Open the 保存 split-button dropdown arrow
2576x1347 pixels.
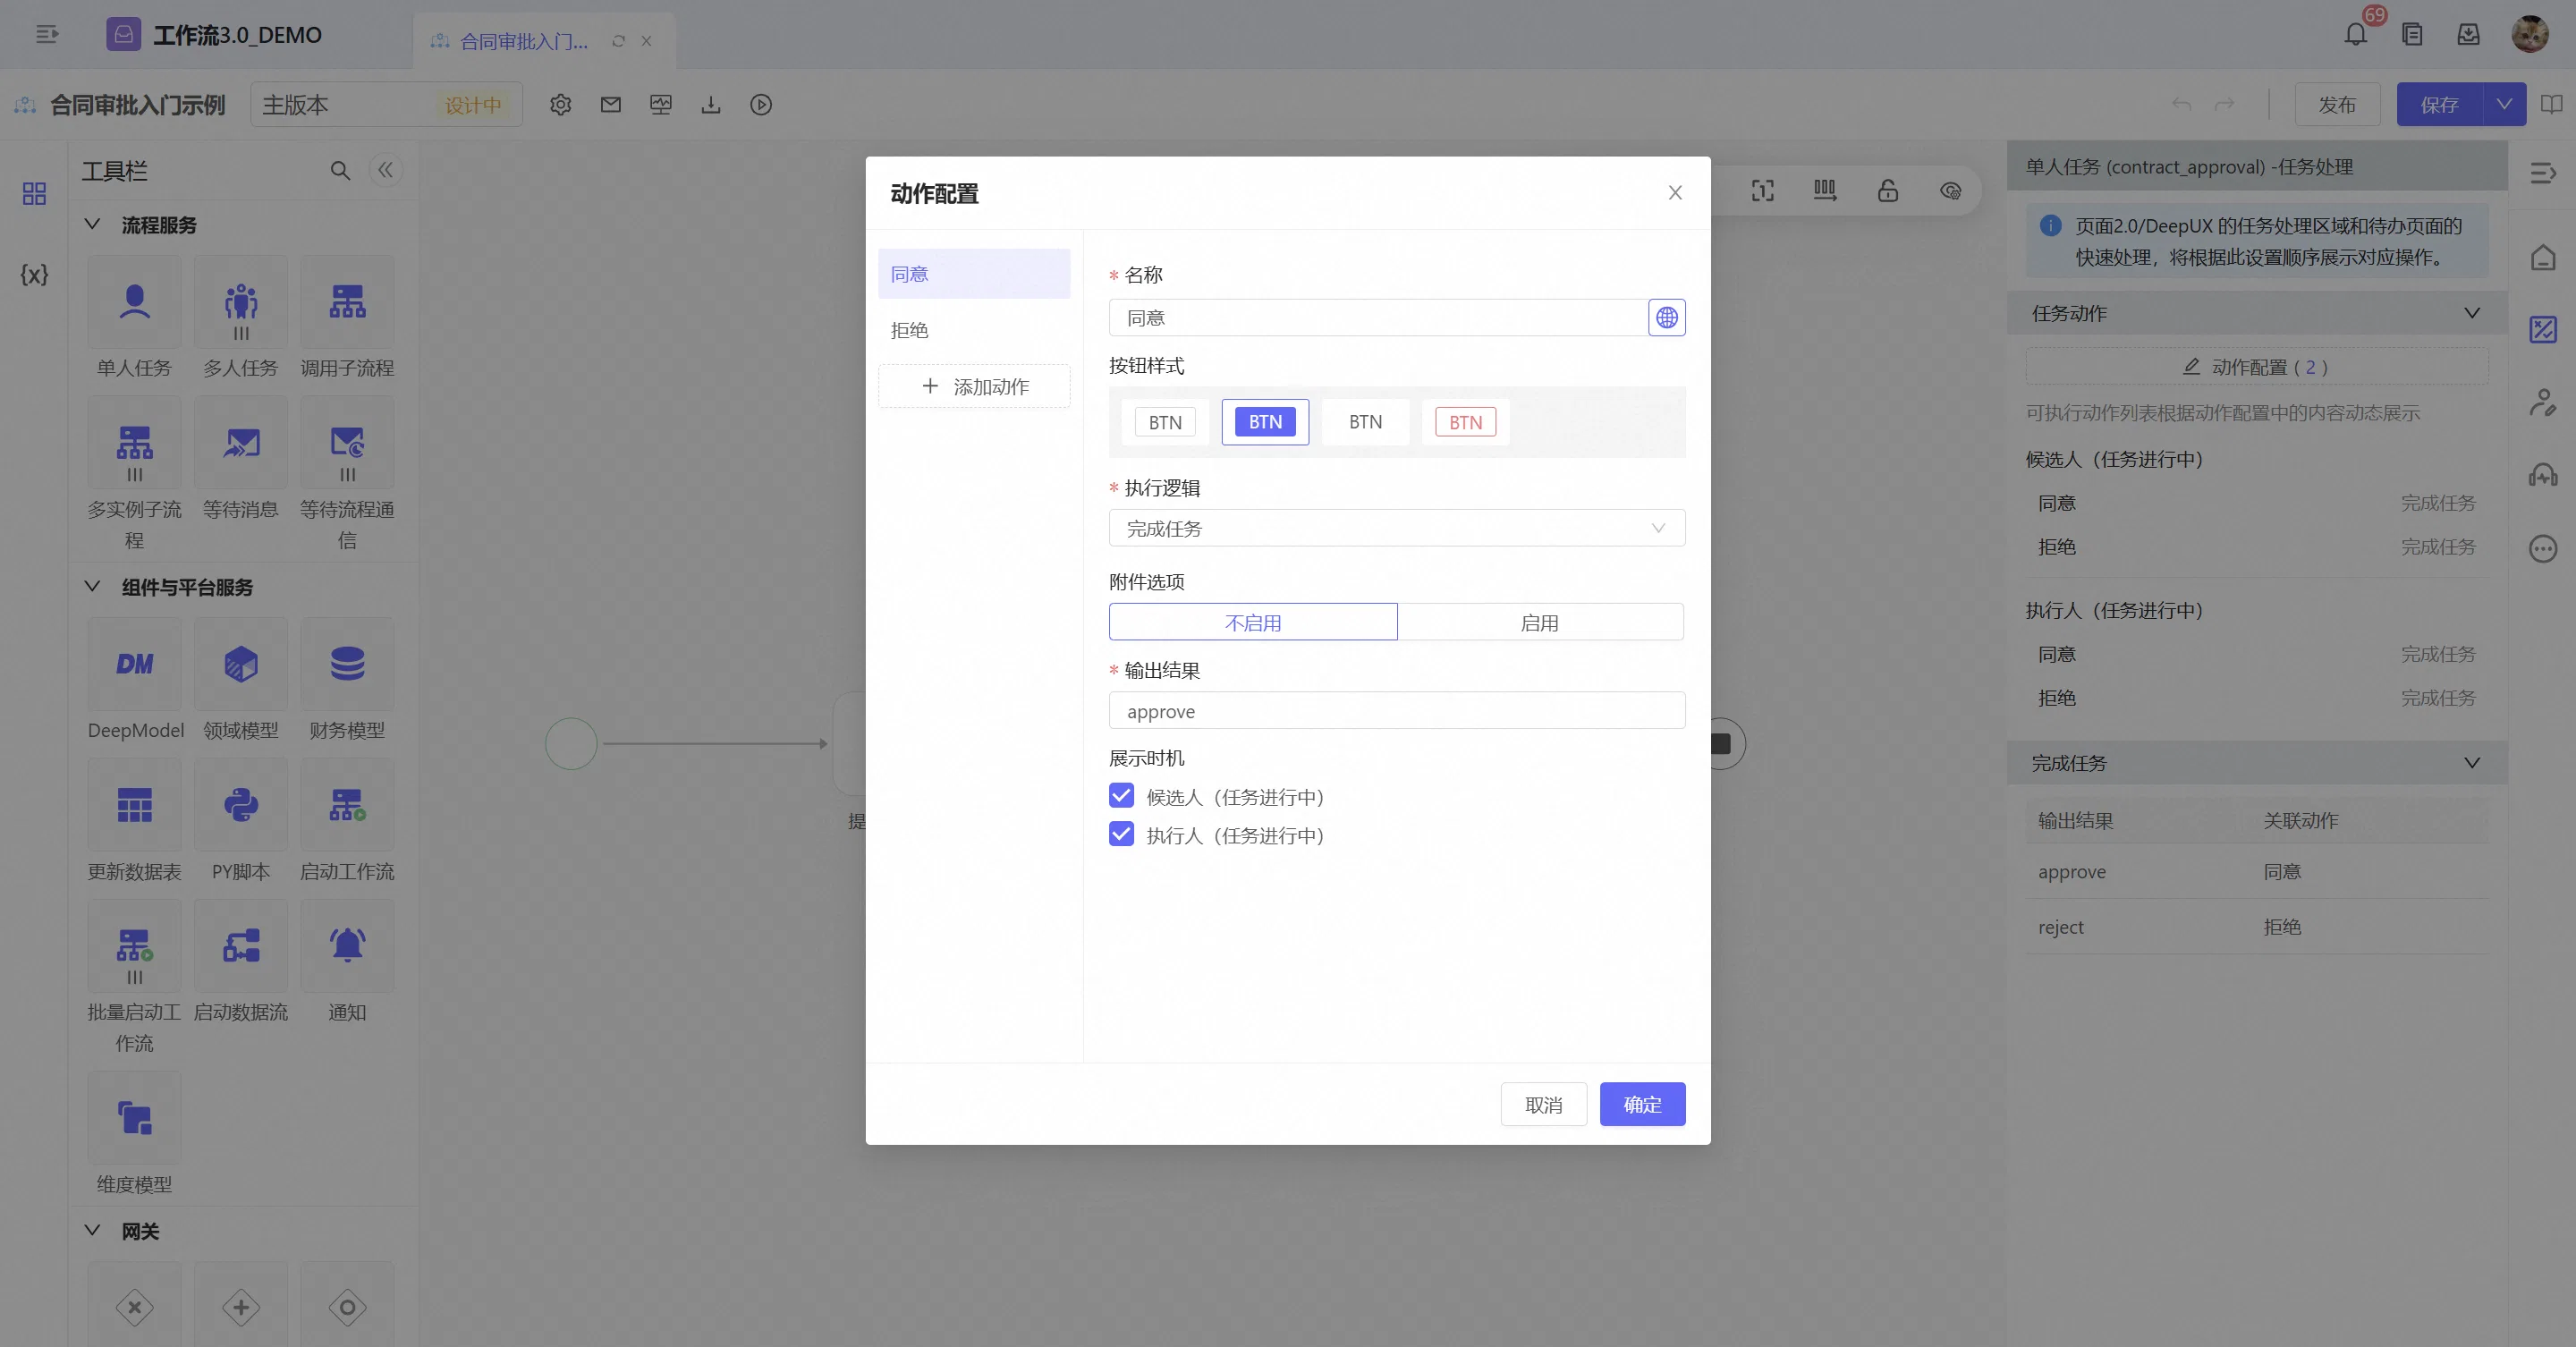(2504, 104)
